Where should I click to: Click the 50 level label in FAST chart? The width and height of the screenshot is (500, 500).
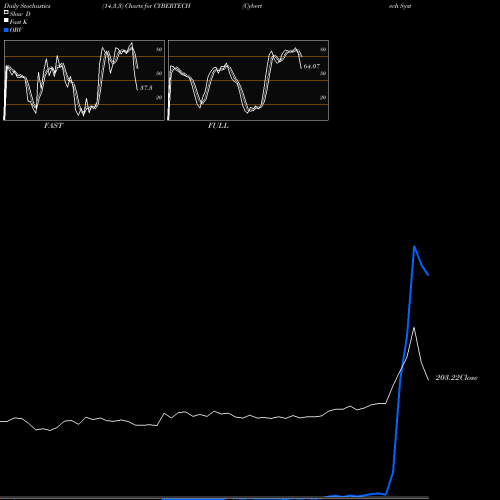pyautogui.click(x=159, y=73)
